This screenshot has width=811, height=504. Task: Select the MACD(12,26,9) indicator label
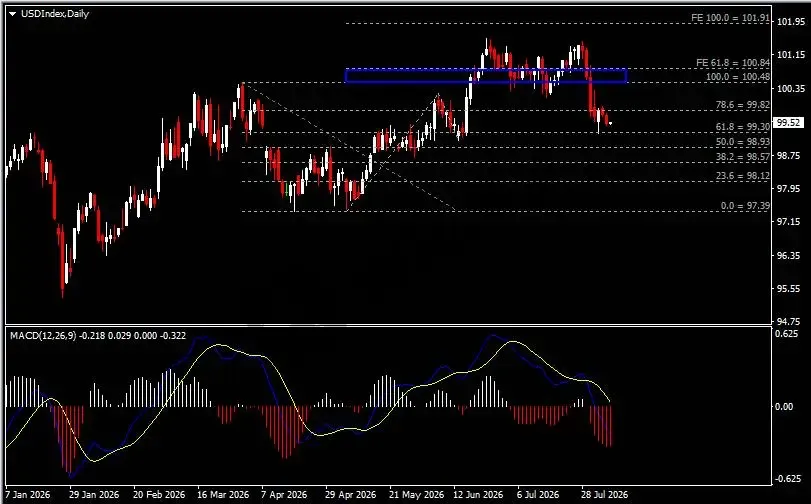tap(43, 336)
